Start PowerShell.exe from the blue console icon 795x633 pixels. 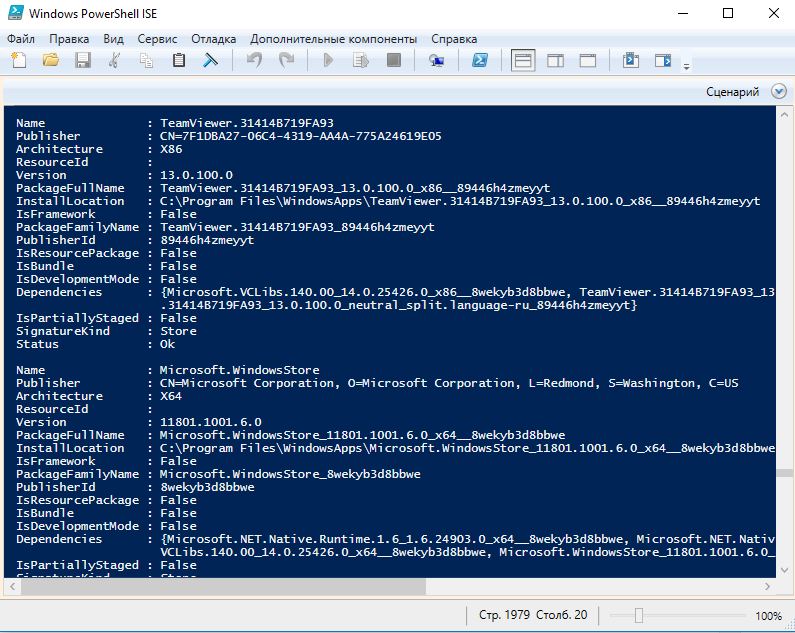tap(480, 60)
